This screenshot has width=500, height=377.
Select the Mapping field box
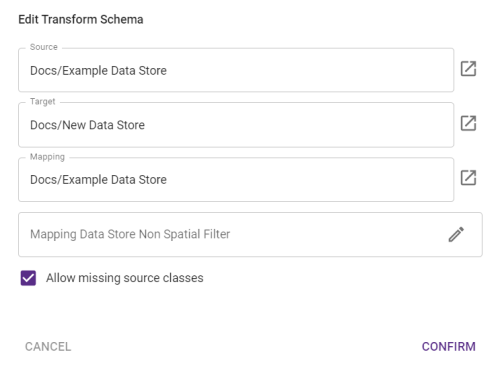[x=236, y=179]
